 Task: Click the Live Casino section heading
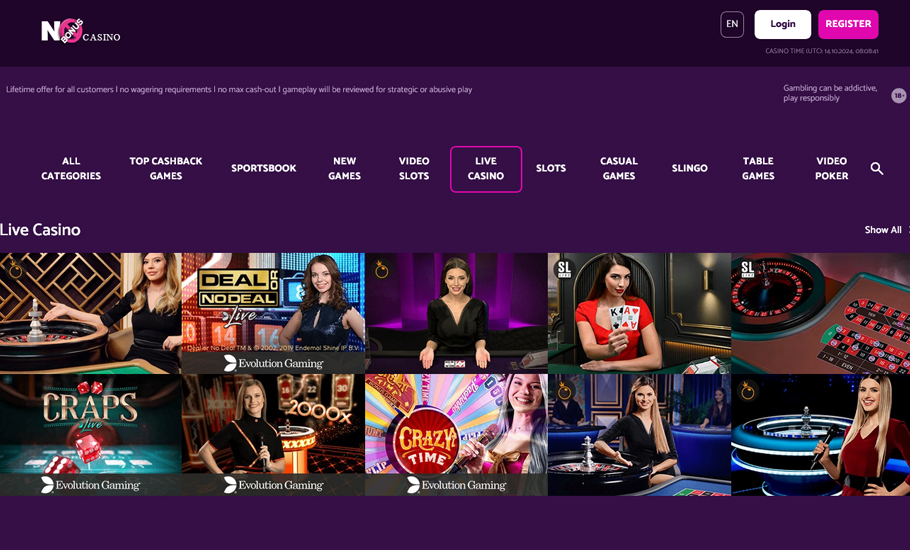point(40,230)
